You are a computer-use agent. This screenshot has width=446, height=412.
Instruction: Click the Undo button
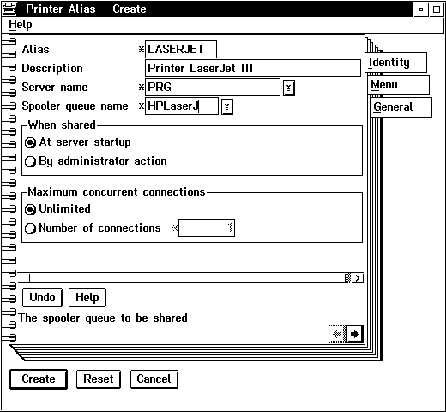pyautogui.click(x=42, y=297)
